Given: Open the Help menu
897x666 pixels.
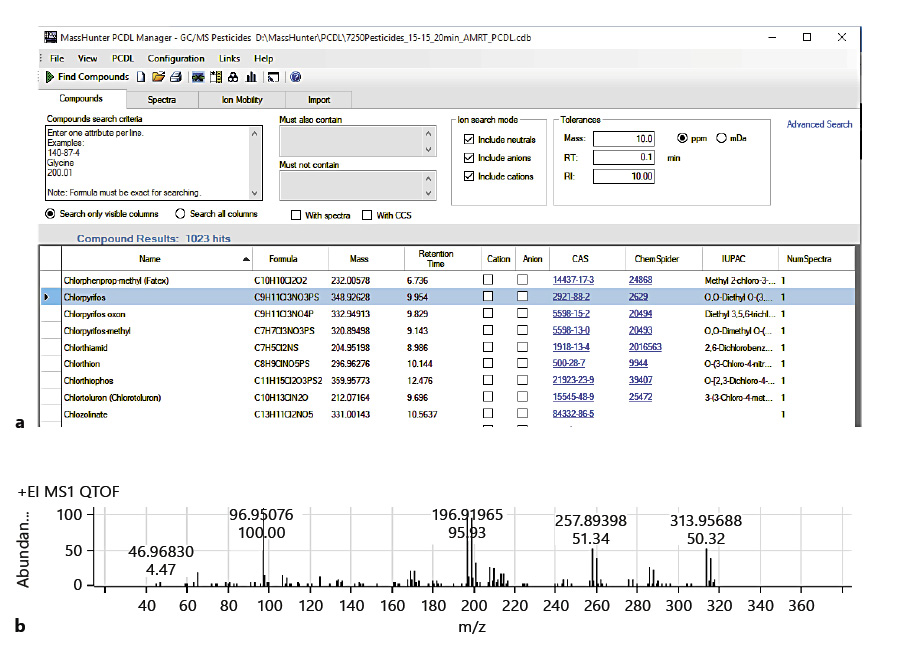Looking at the screenshot, I should point(264,58).
